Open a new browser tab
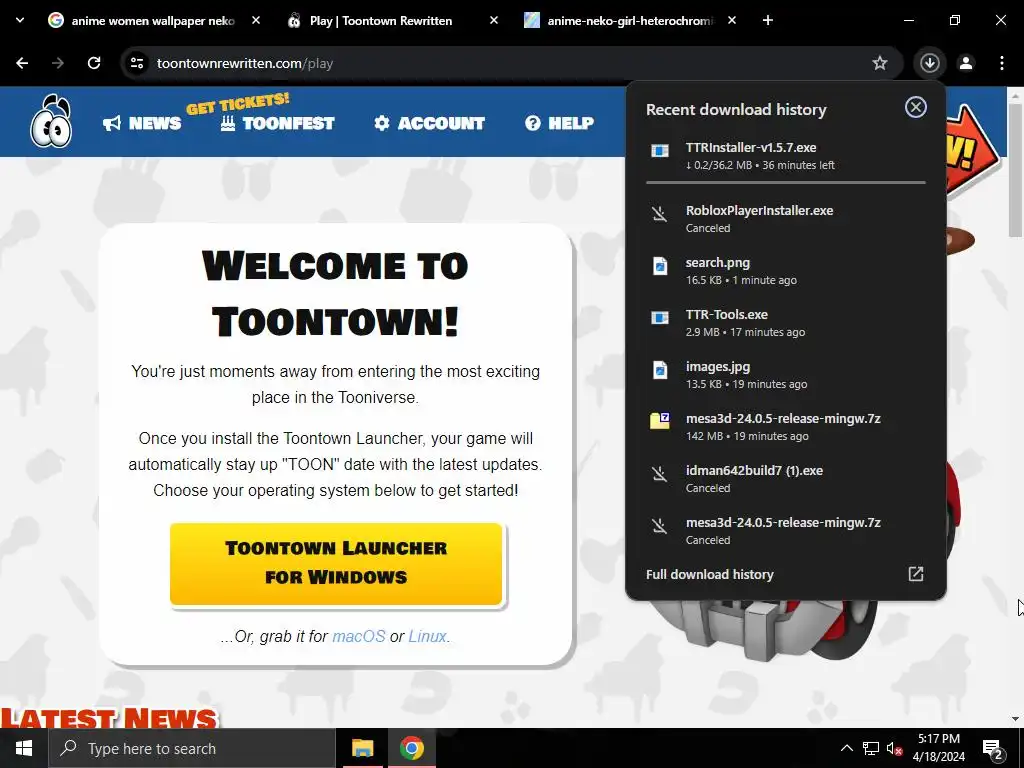This screenshot has width=1024, height=768. pos(768,20)
